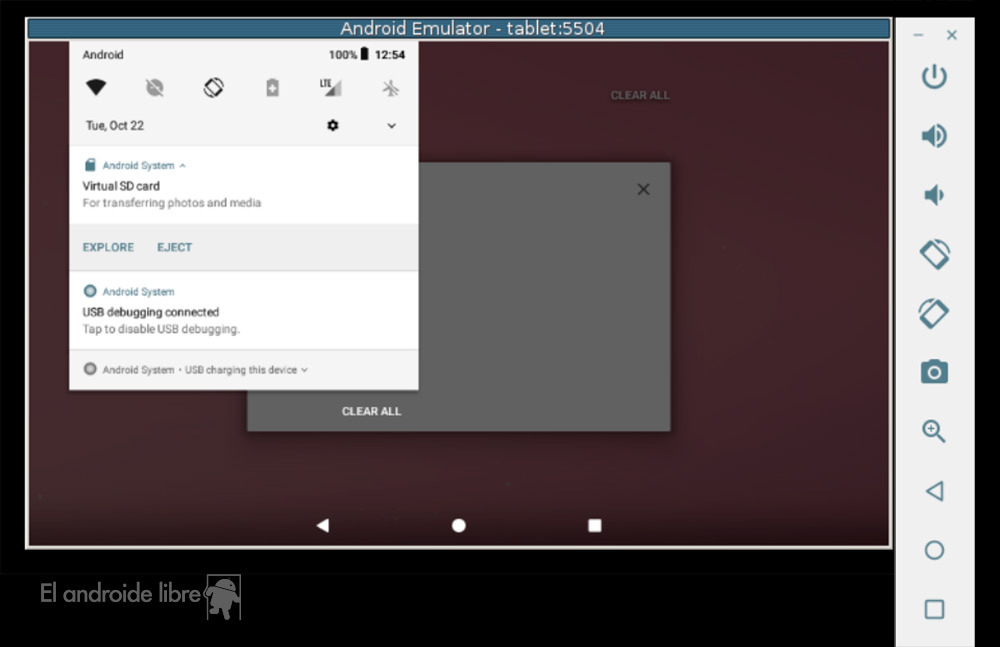Dismiss the recent app card with X
The image size is (1000, 647).
[643, 190]
